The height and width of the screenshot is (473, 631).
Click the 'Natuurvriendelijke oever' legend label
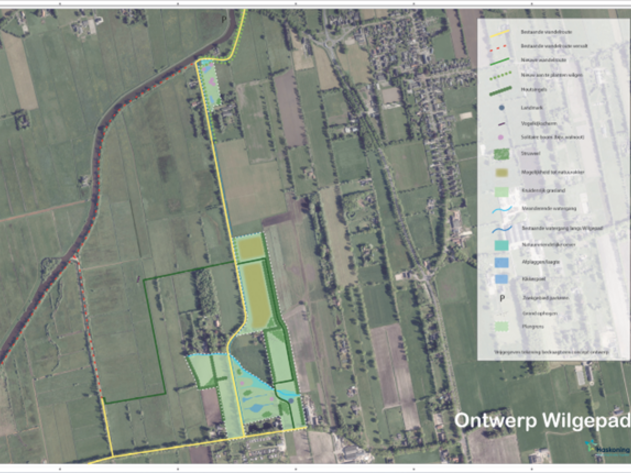[548, 245]
